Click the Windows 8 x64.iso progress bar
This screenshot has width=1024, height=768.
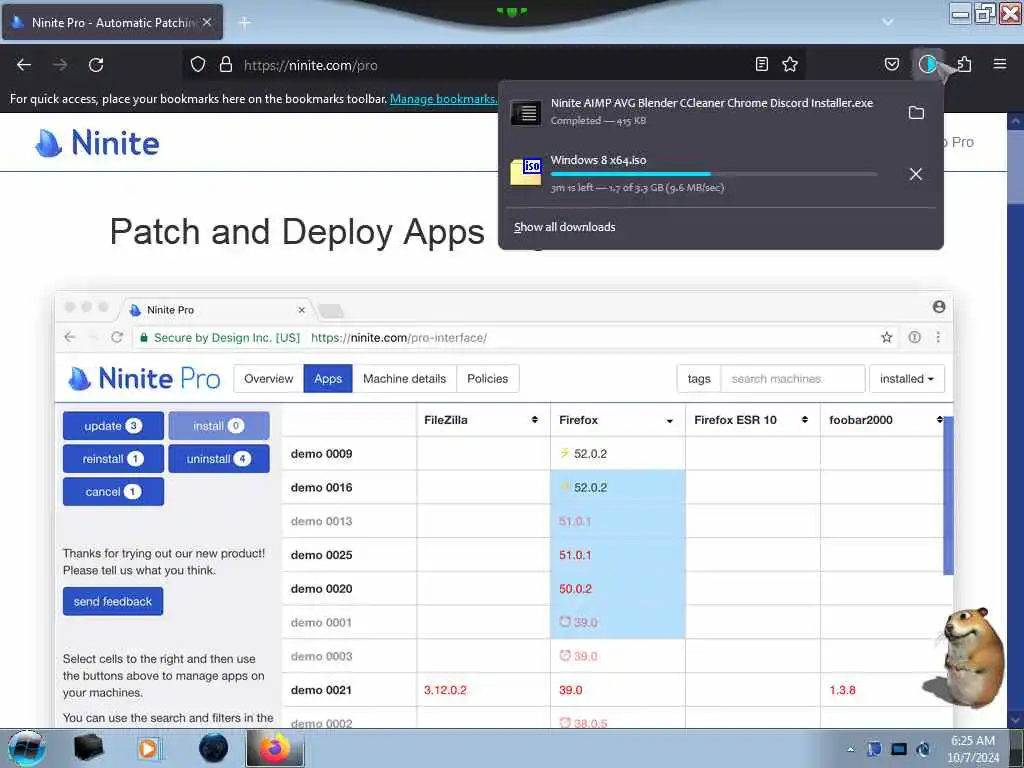pyautogui.click(x=714, y=174)
